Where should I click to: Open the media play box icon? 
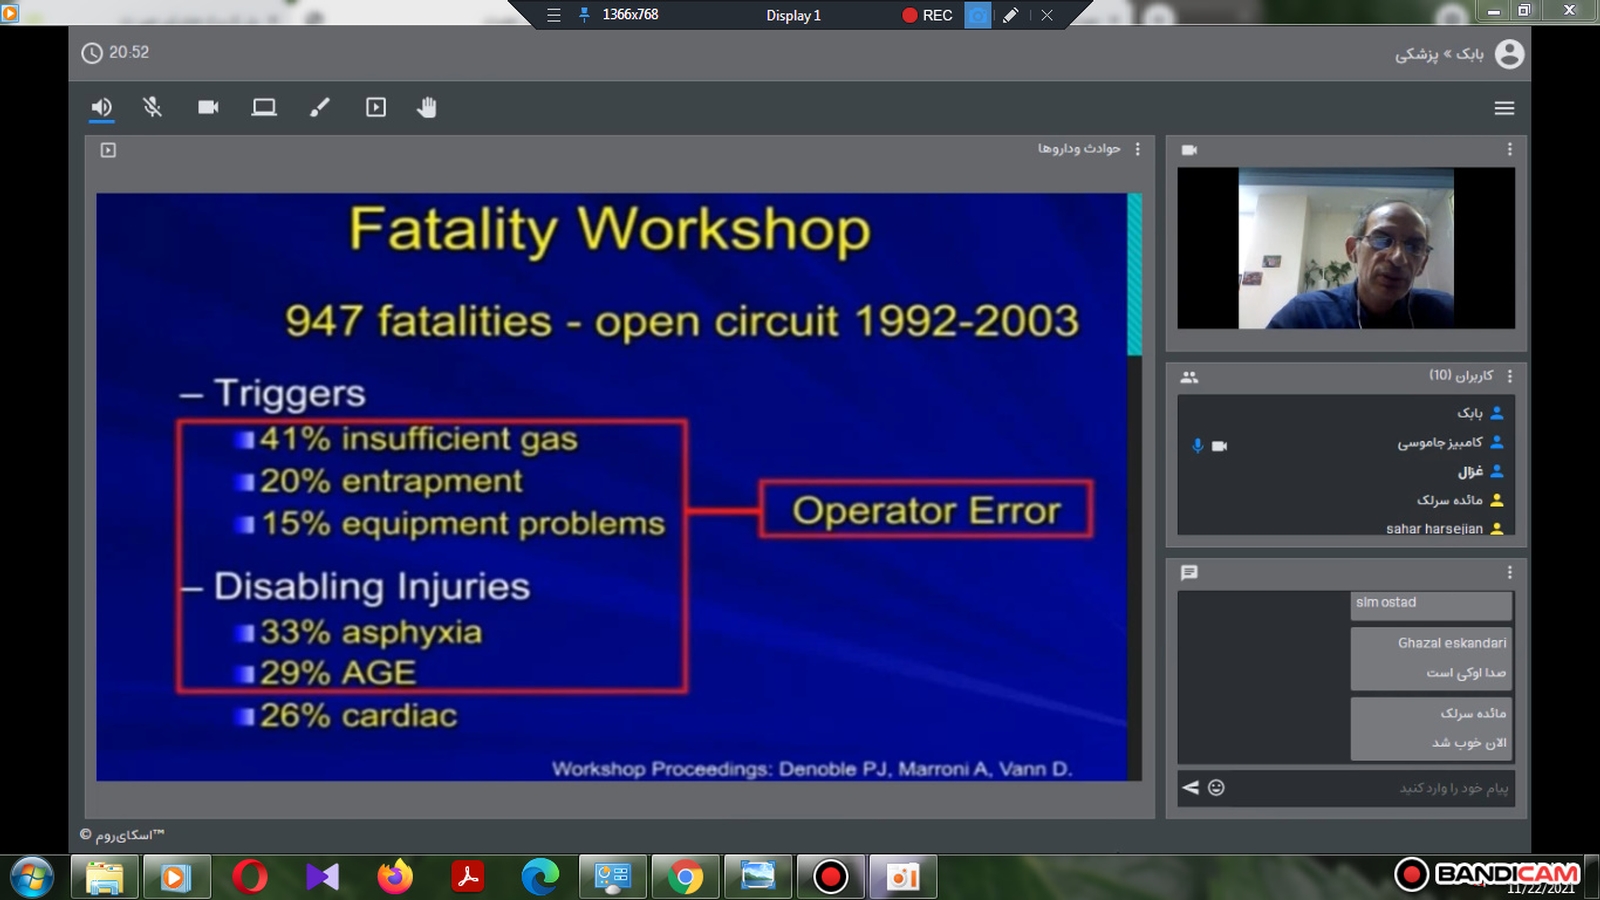coord(376,108)
